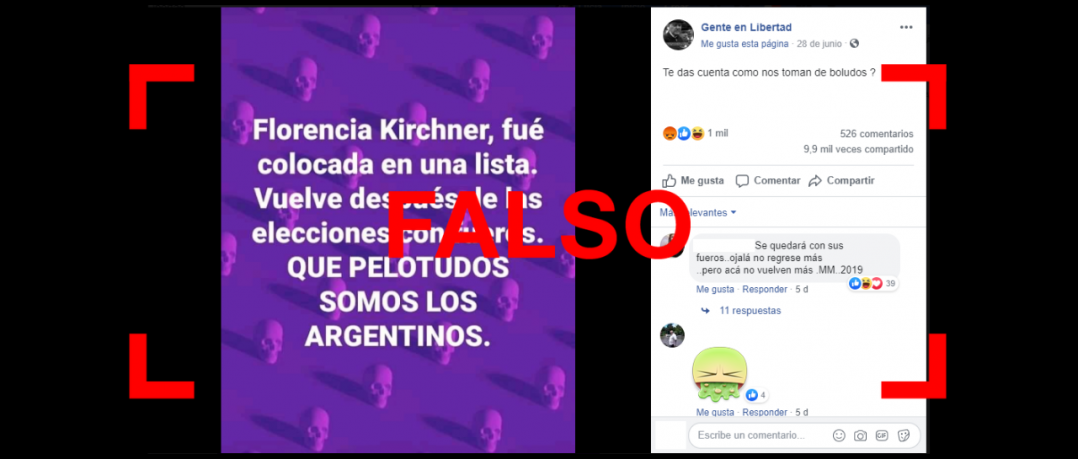Click the second commenter's avatar
Image resolution: width=1078 pixels, height=459 pixels.
pyautogui.click(x=672, y=335)
